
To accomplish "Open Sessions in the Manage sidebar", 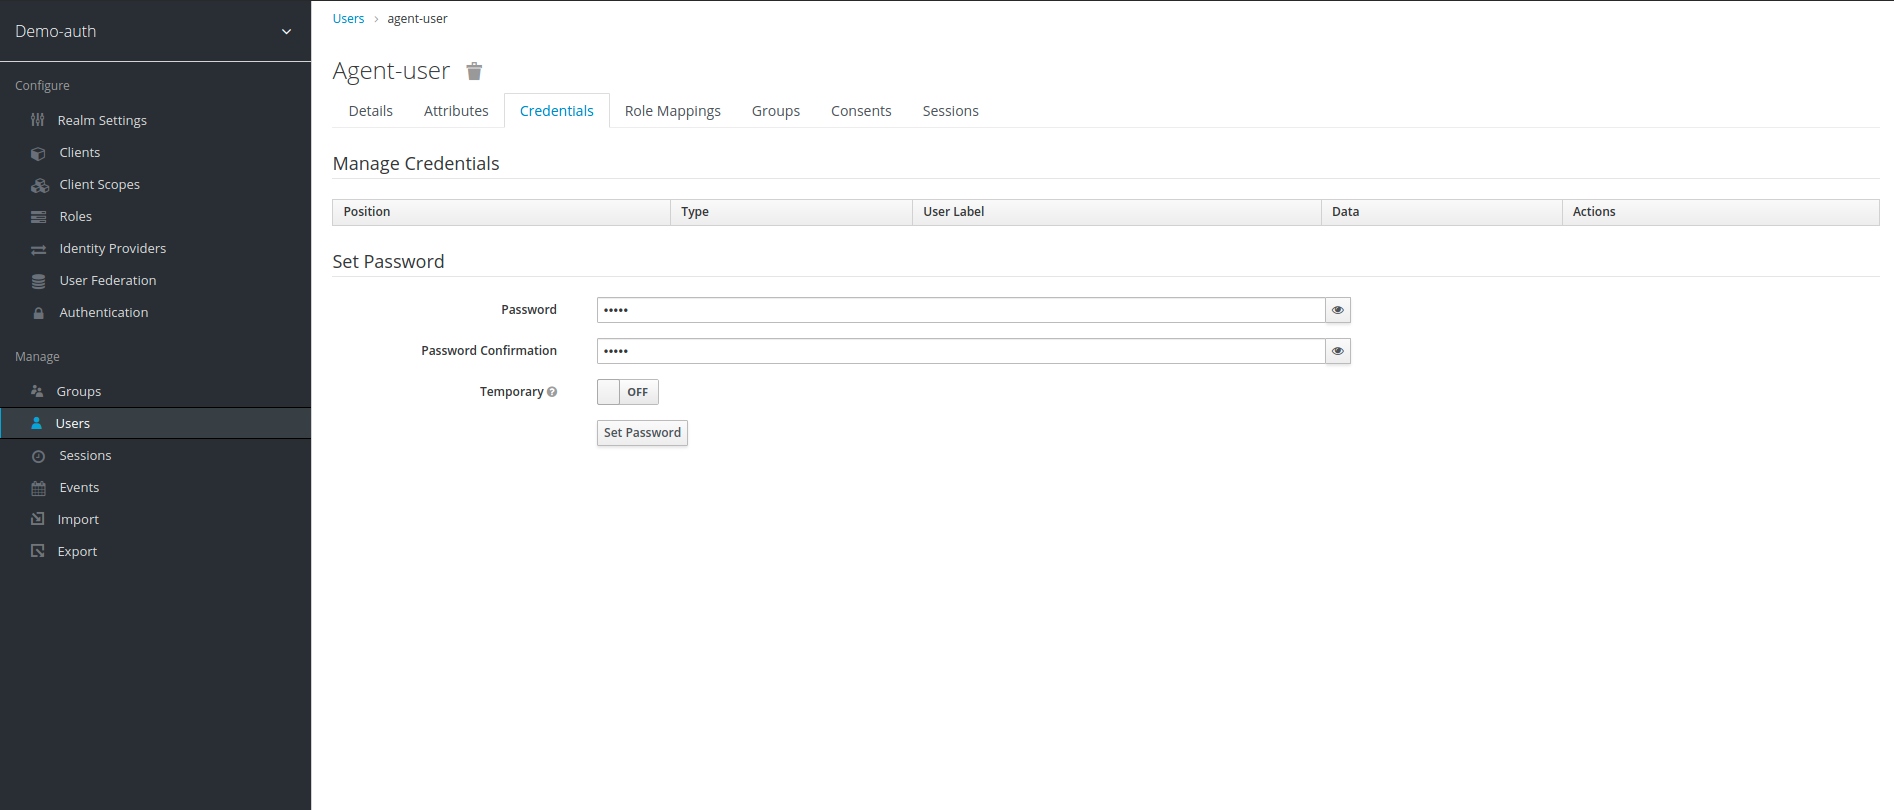I will pos(85,456).
